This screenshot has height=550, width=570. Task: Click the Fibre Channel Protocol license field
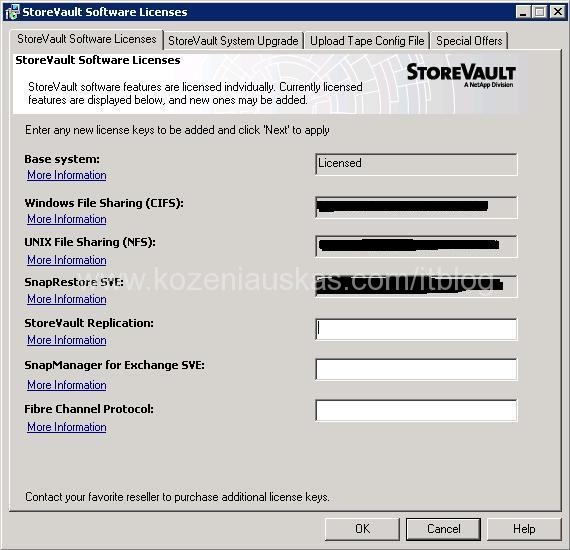[416, 410]
